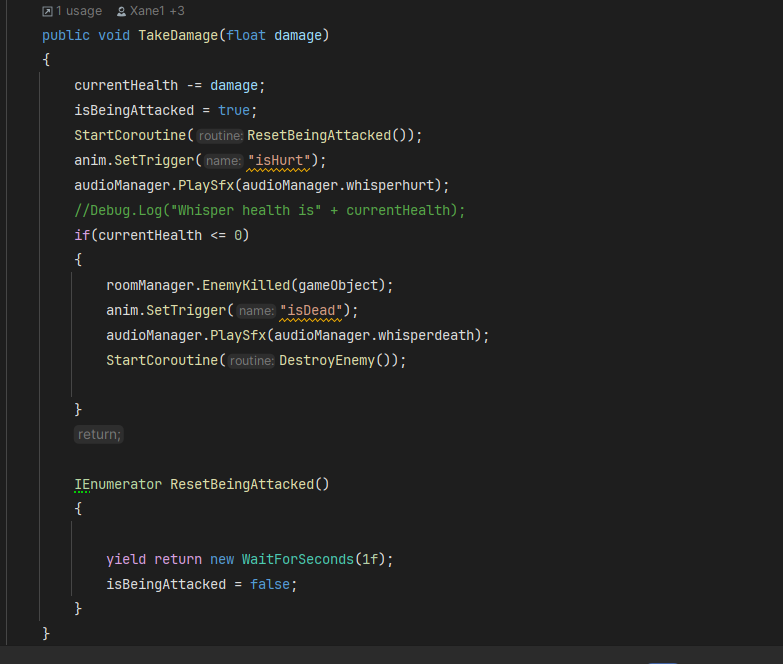783x664 pixels.
Task: Click commented Debug.Log line
Action: click(270, 210)
